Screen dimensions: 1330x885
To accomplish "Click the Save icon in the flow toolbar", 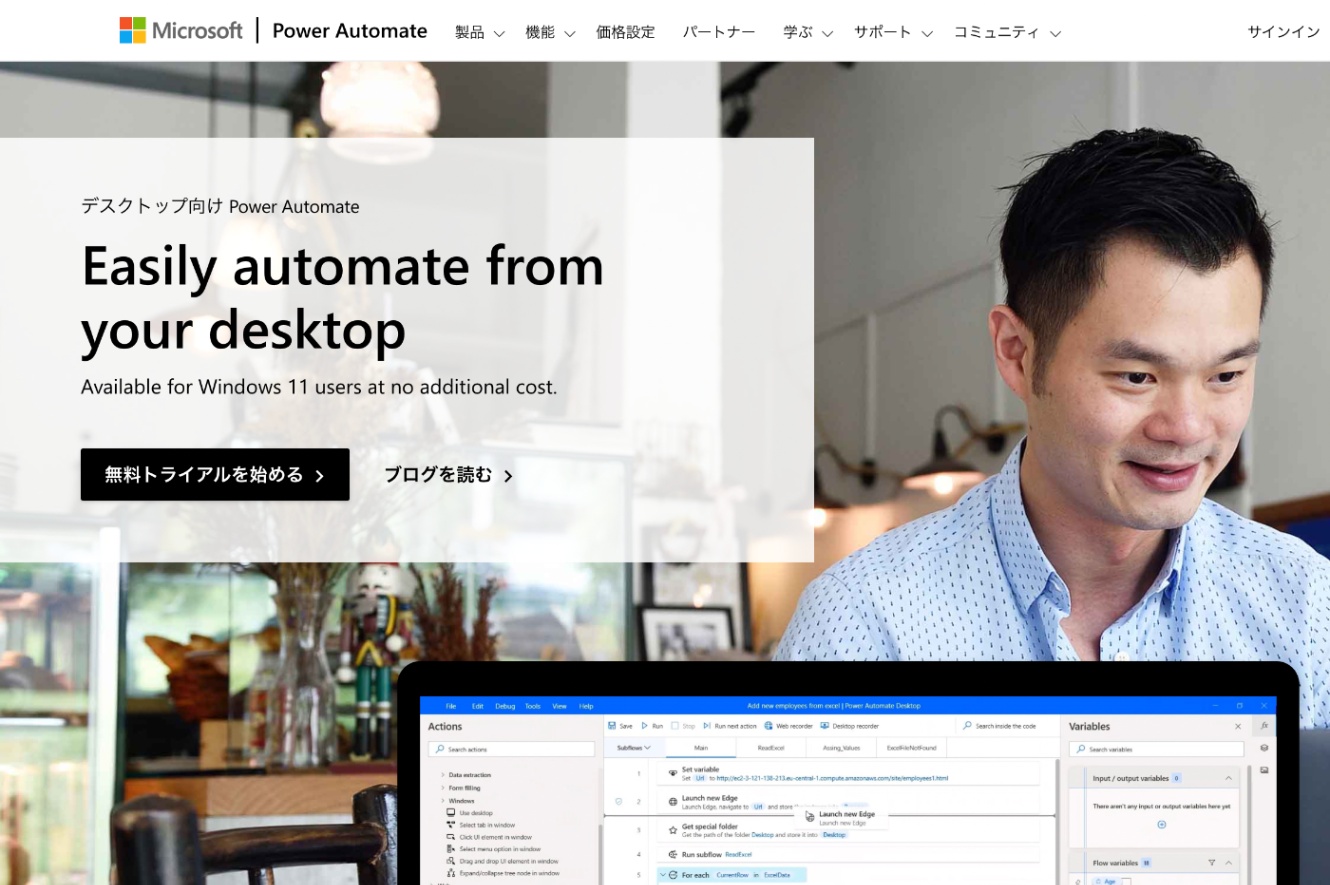I will [612, 725].
